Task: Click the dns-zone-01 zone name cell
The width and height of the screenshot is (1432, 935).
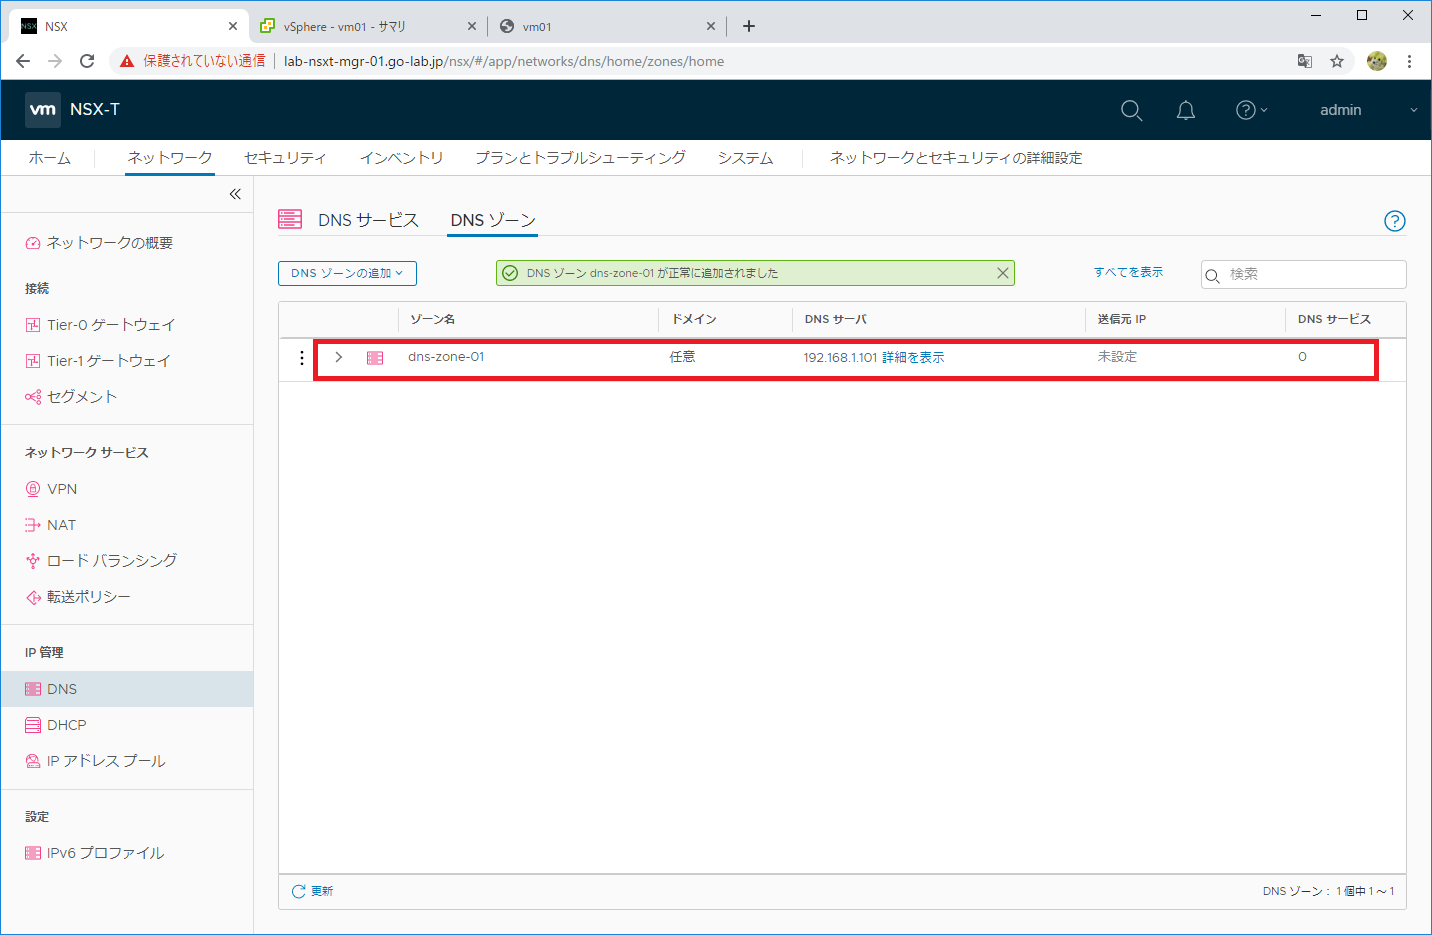Action: click(446, 357)
